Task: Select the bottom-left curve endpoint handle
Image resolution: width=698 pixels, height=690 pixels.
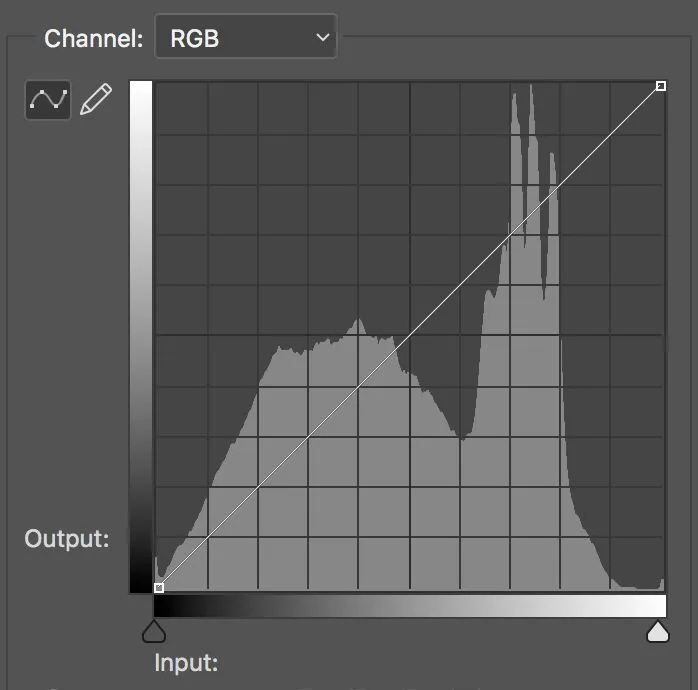Action: pos(159,587)
